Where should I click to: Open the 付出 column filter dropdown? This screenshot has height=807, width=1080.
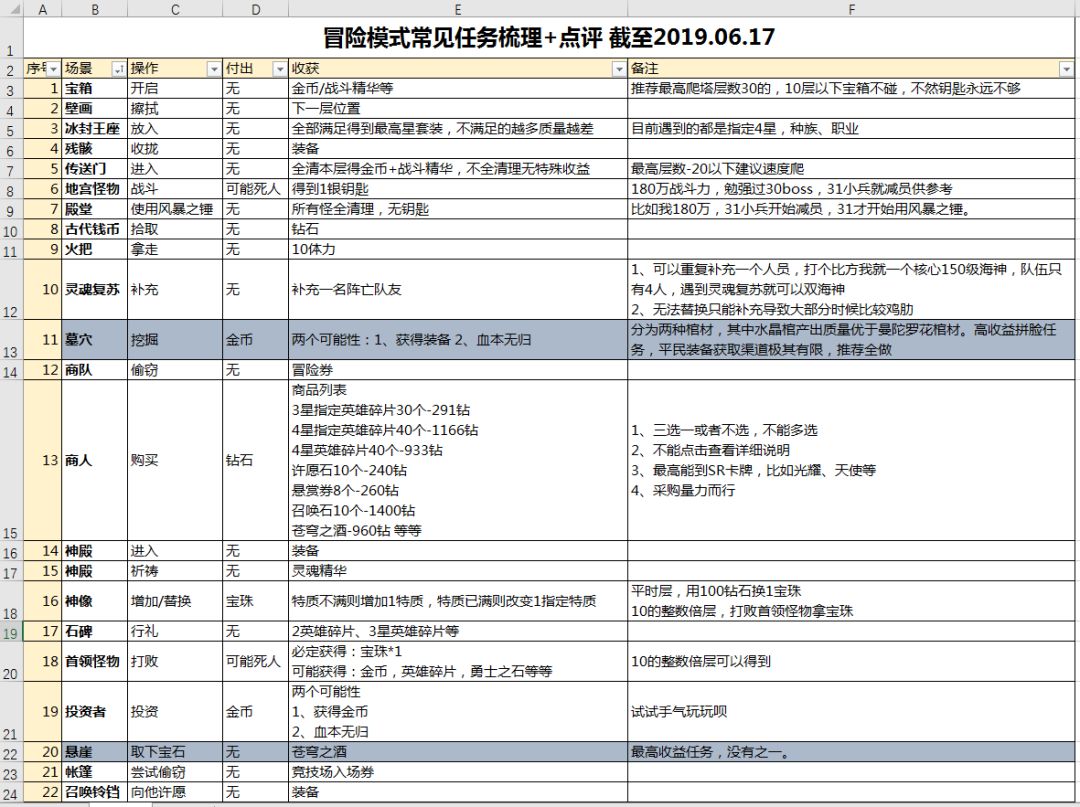pos(279,69)
